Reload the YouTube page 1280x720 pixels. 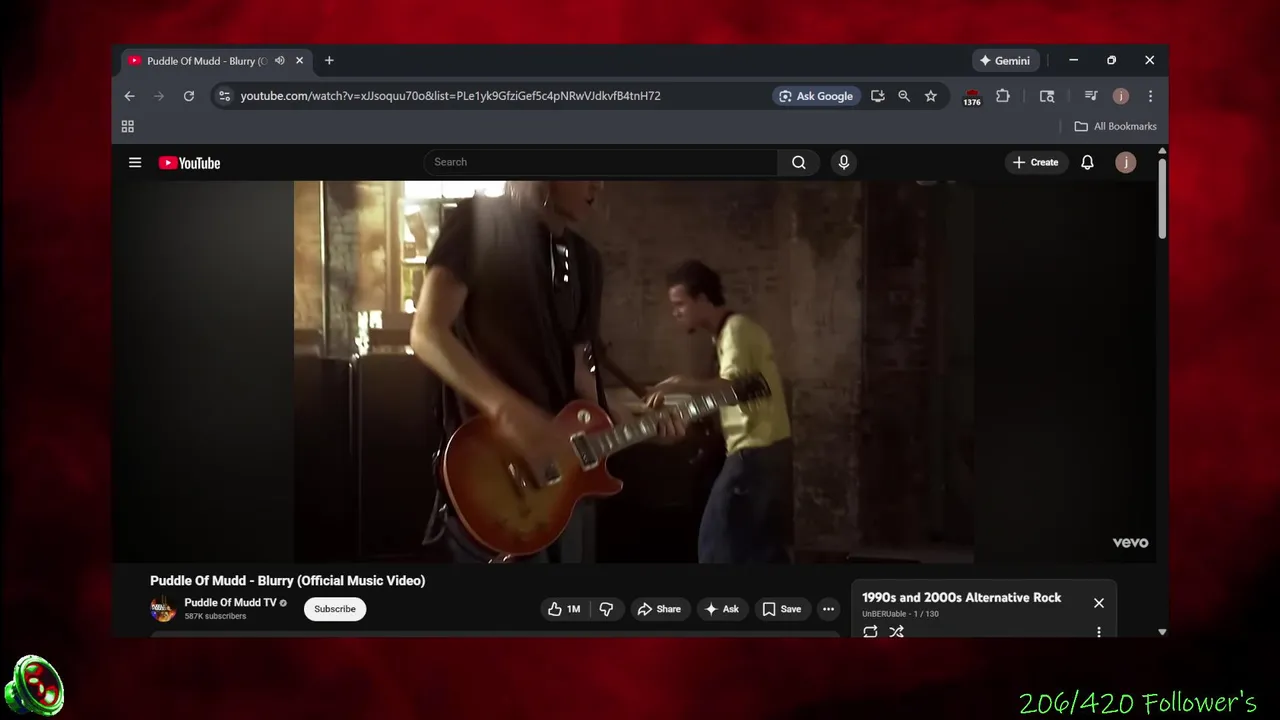tap(188, 96)
